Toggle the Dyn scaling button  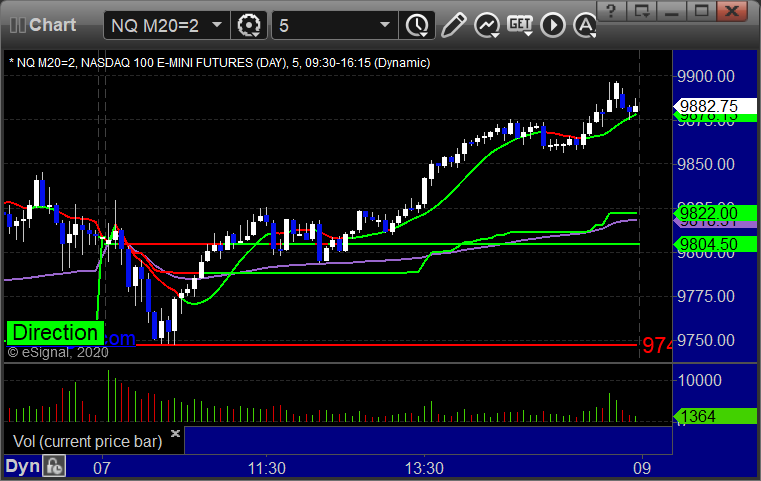point(22,466)
